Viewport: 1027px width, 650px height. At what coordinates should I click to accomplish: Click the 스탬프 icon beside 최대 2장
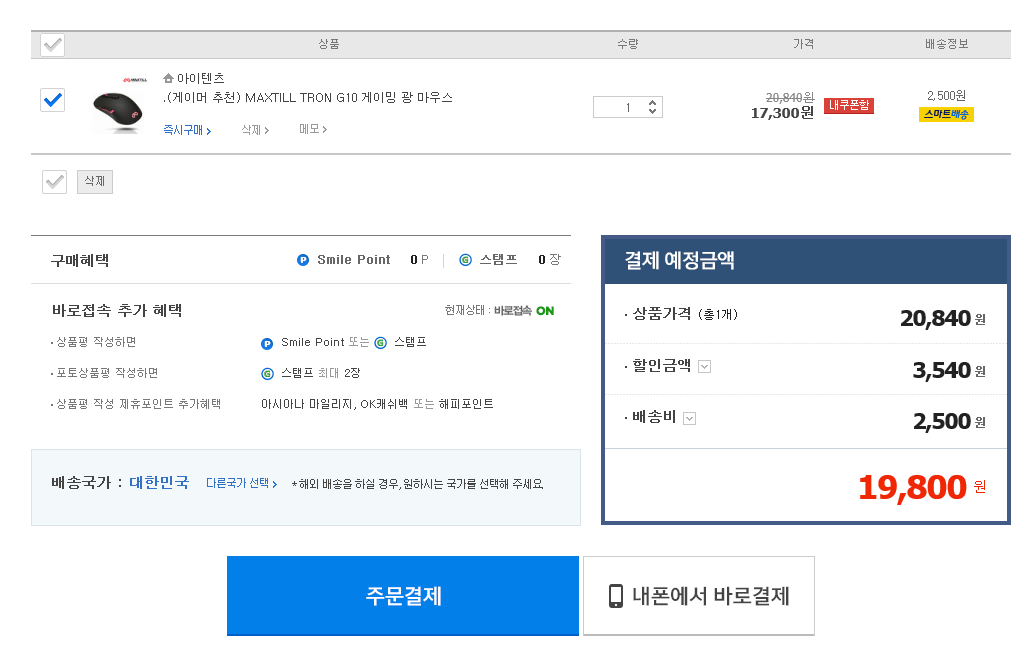(267, 373)
